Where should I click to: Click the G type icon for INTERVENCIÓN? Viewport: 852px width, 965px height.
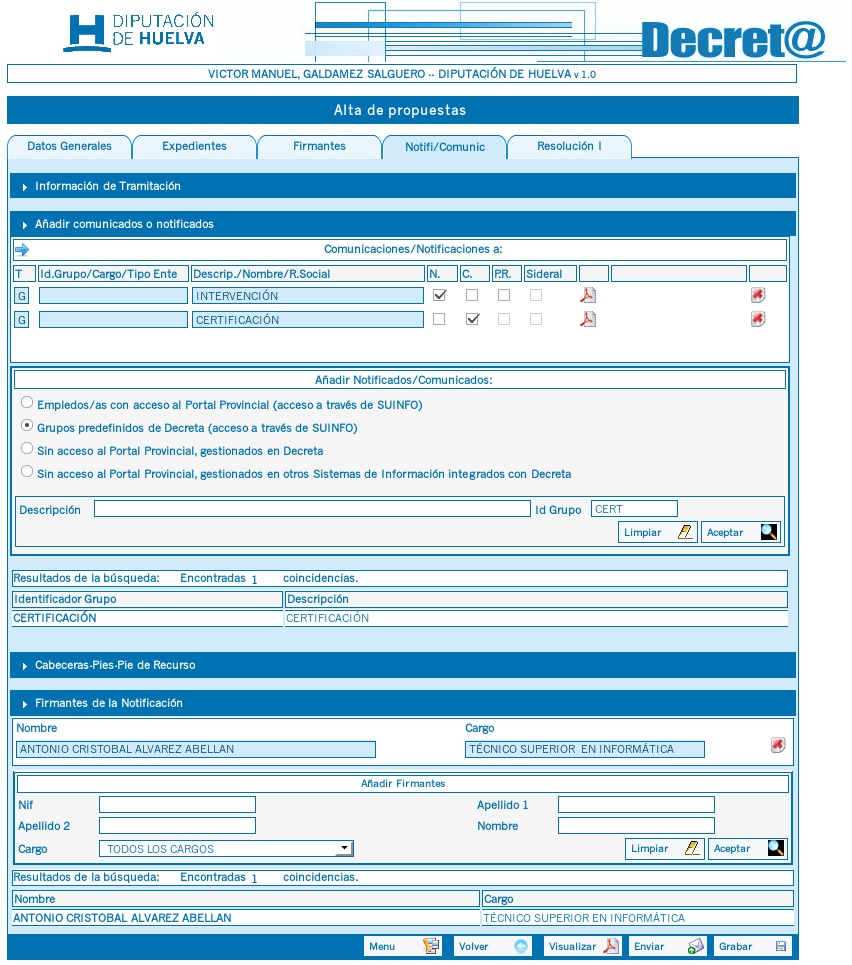[x=22, y=296]
